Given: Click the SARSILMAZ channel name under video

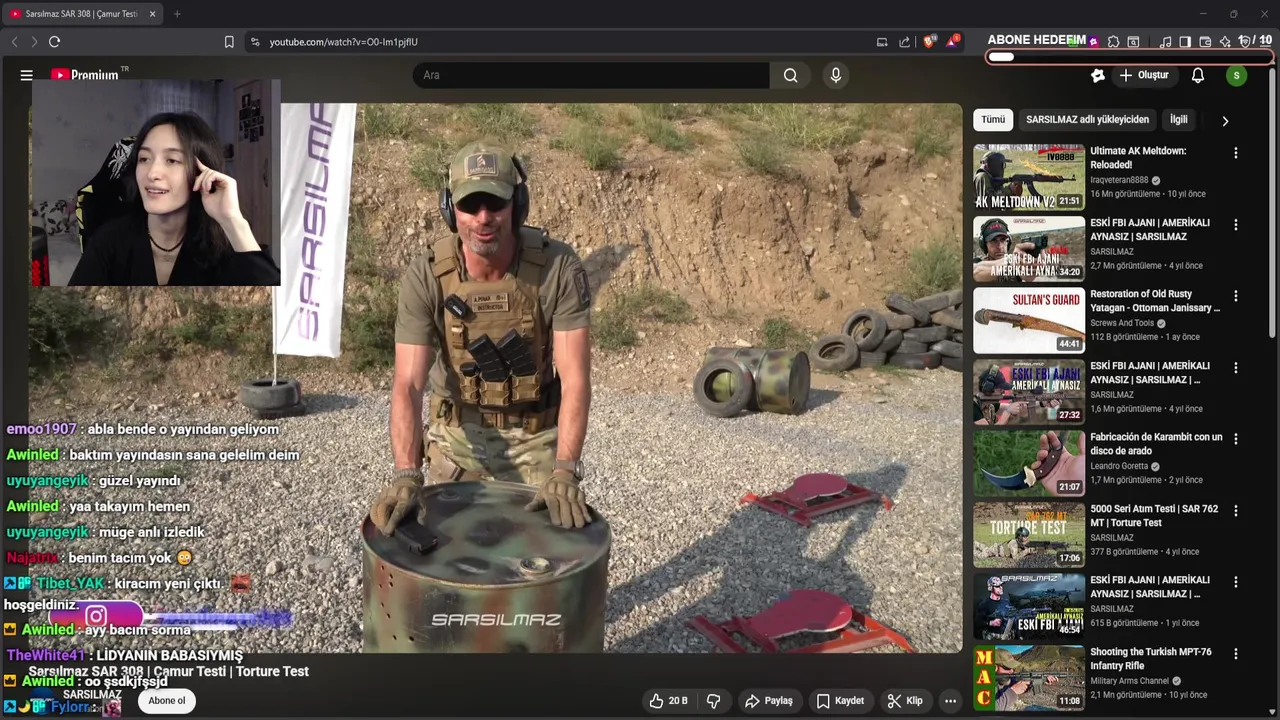Looking at the screenshot, I should tap(92, 695).
